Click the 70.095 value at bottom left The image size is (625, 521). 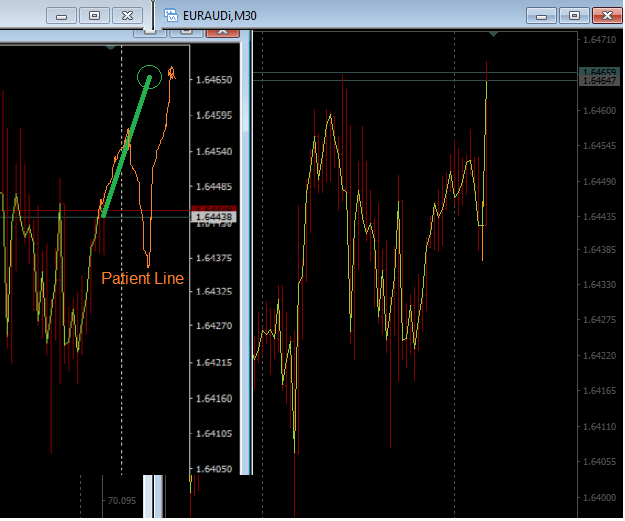click(122, 501)
